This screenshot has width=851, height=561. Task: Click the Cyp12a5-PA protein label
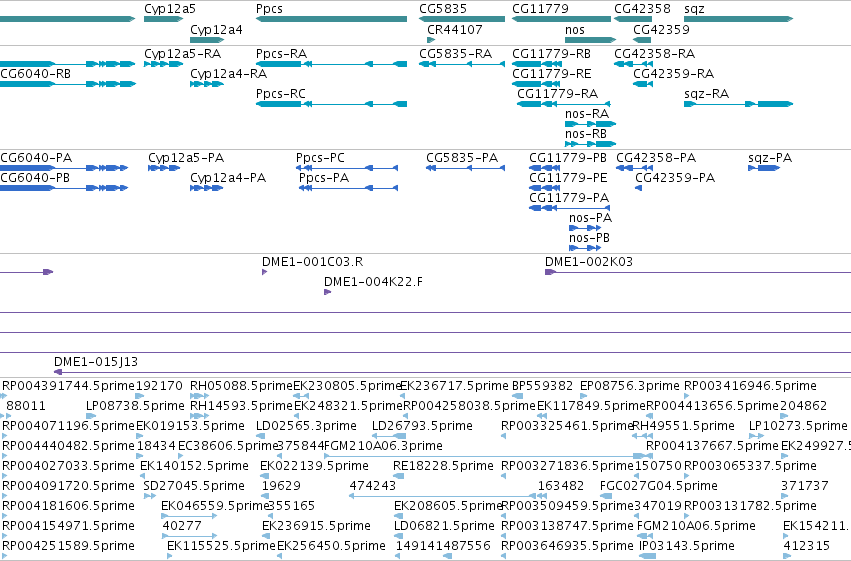[186, 158]
